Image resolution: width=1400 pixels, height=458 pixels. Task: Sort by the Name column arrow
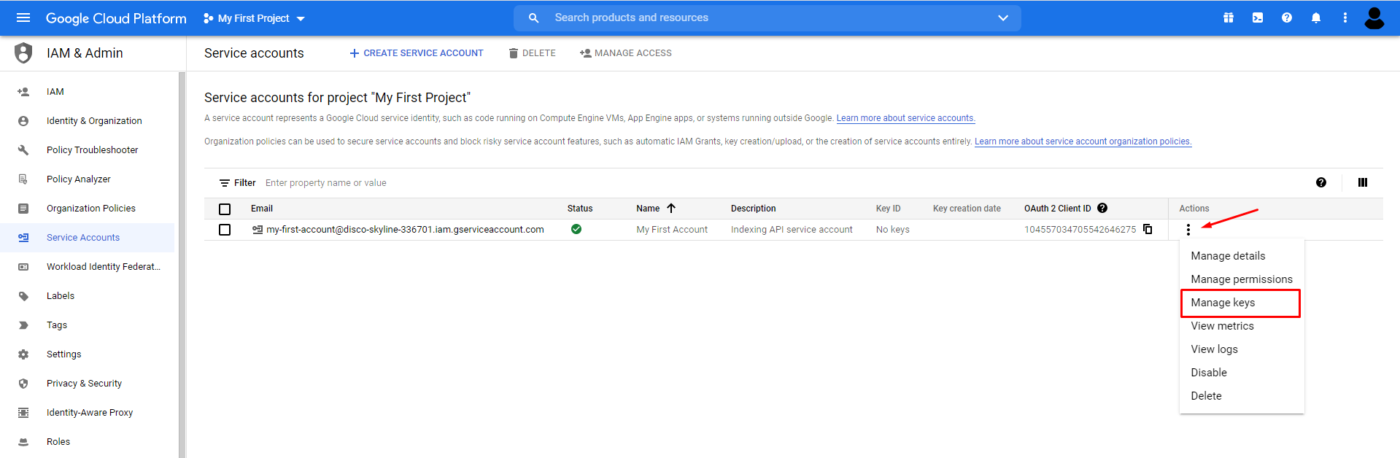[671, 208]
